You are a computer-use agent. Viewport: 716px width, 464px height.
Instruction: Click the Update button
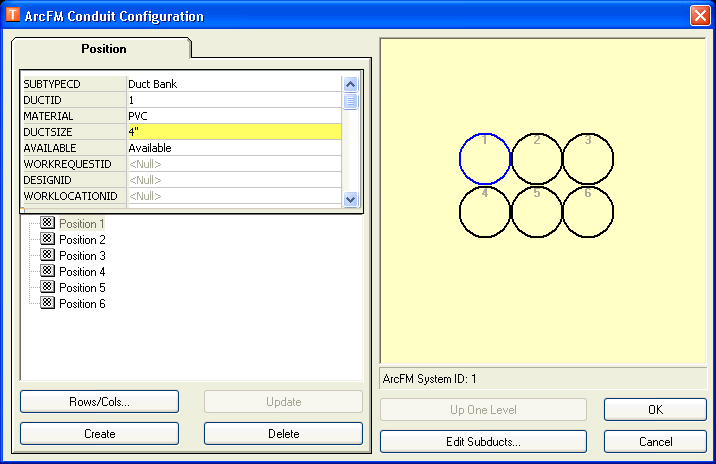283,401
